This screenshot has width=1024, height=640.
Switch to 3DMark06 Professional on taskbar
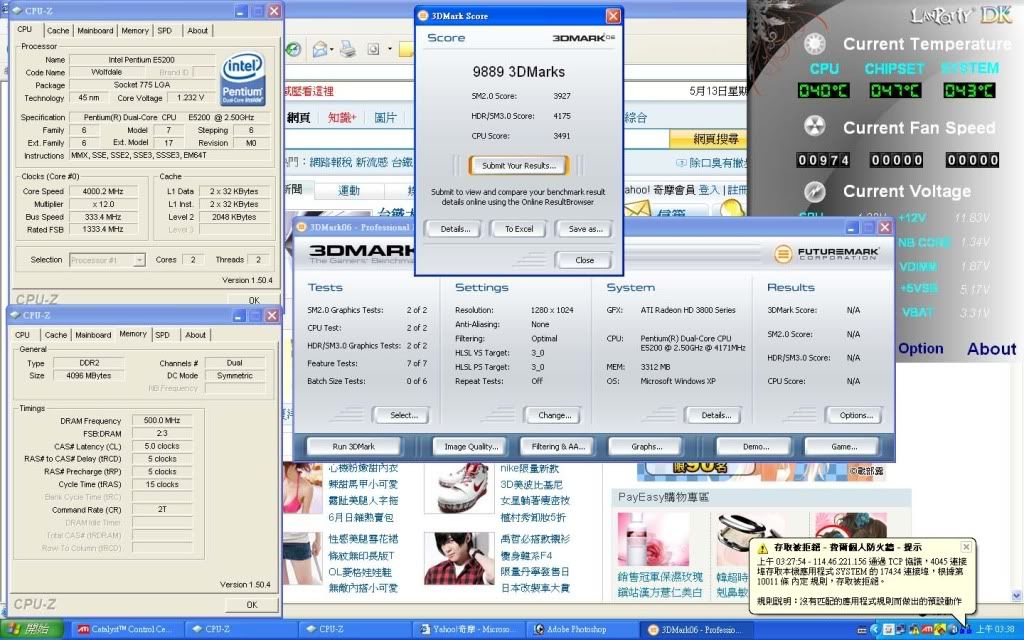point(696,630)
